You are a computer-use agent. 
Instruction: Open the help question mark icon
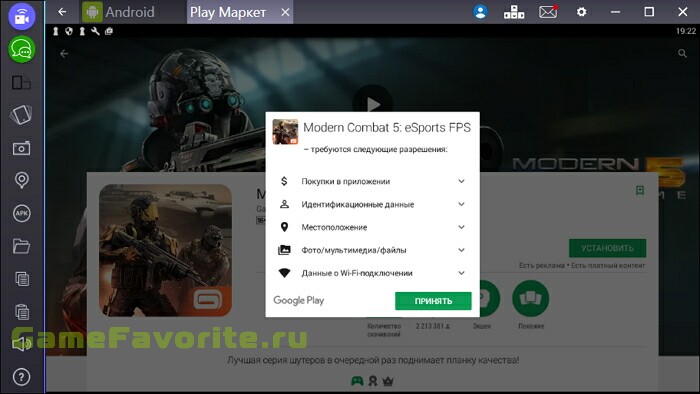tap(21, 377)
